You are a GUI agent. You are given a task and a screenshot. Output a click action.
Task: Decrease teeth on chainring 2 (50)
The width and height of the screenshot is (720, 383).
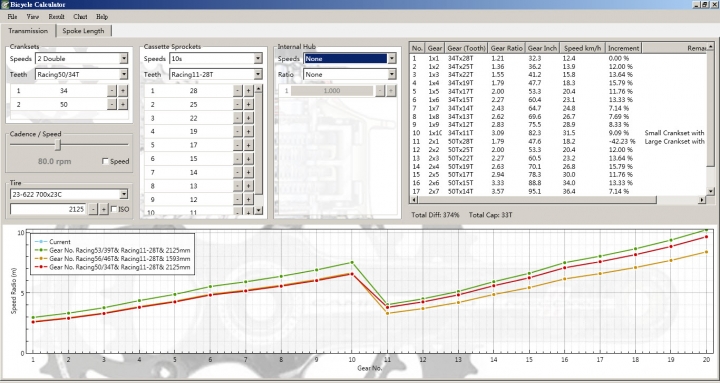point(112,104)
